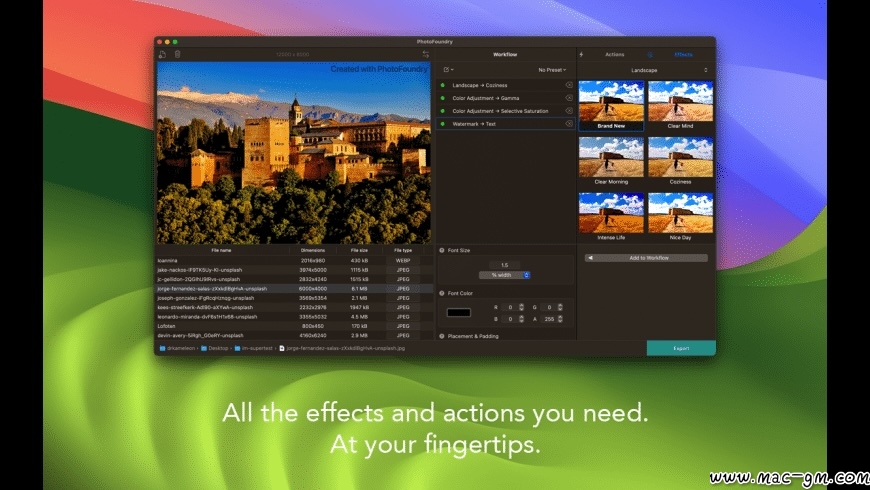Remove the Selective Saturation workflow step
870x490 pixels.
coord(569,110)
